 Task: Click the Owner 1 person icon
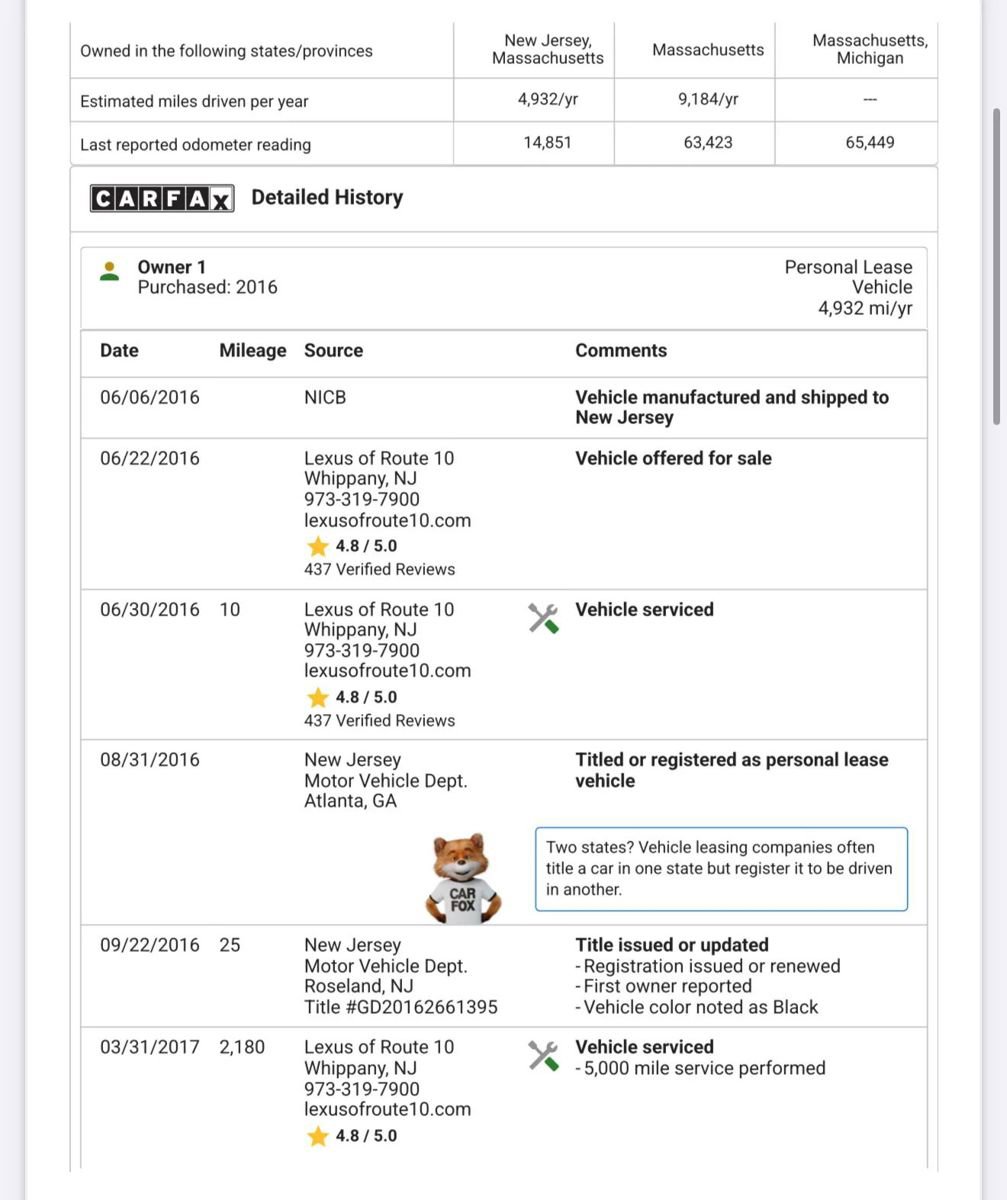[x=111, y=271]
